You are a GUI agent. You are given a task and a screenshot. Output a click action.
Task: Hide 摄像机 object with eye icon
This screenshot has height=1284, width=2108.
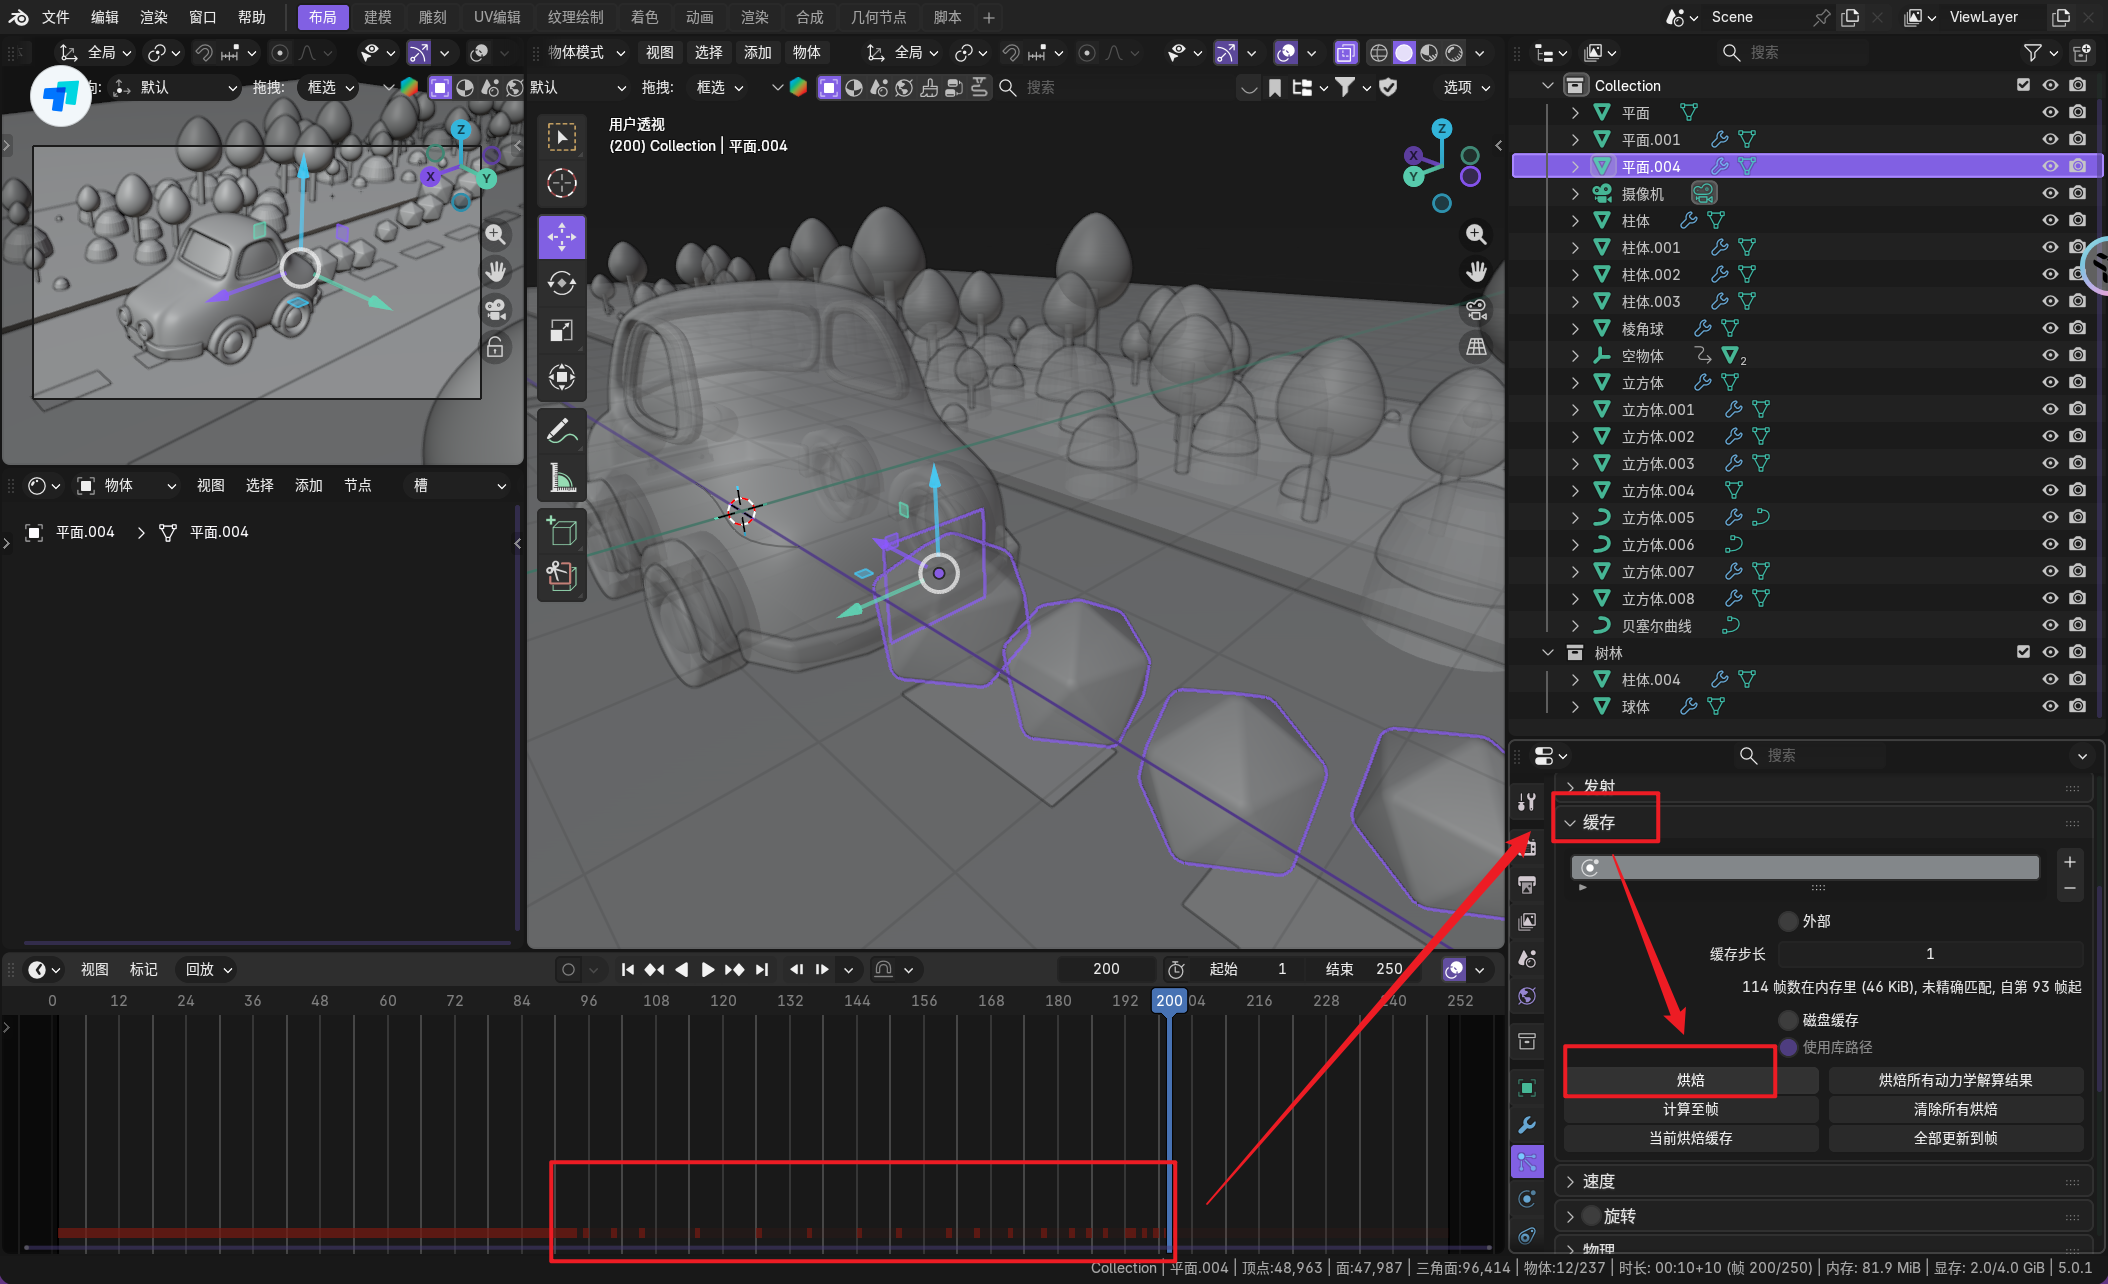(x=2050, y=193)
